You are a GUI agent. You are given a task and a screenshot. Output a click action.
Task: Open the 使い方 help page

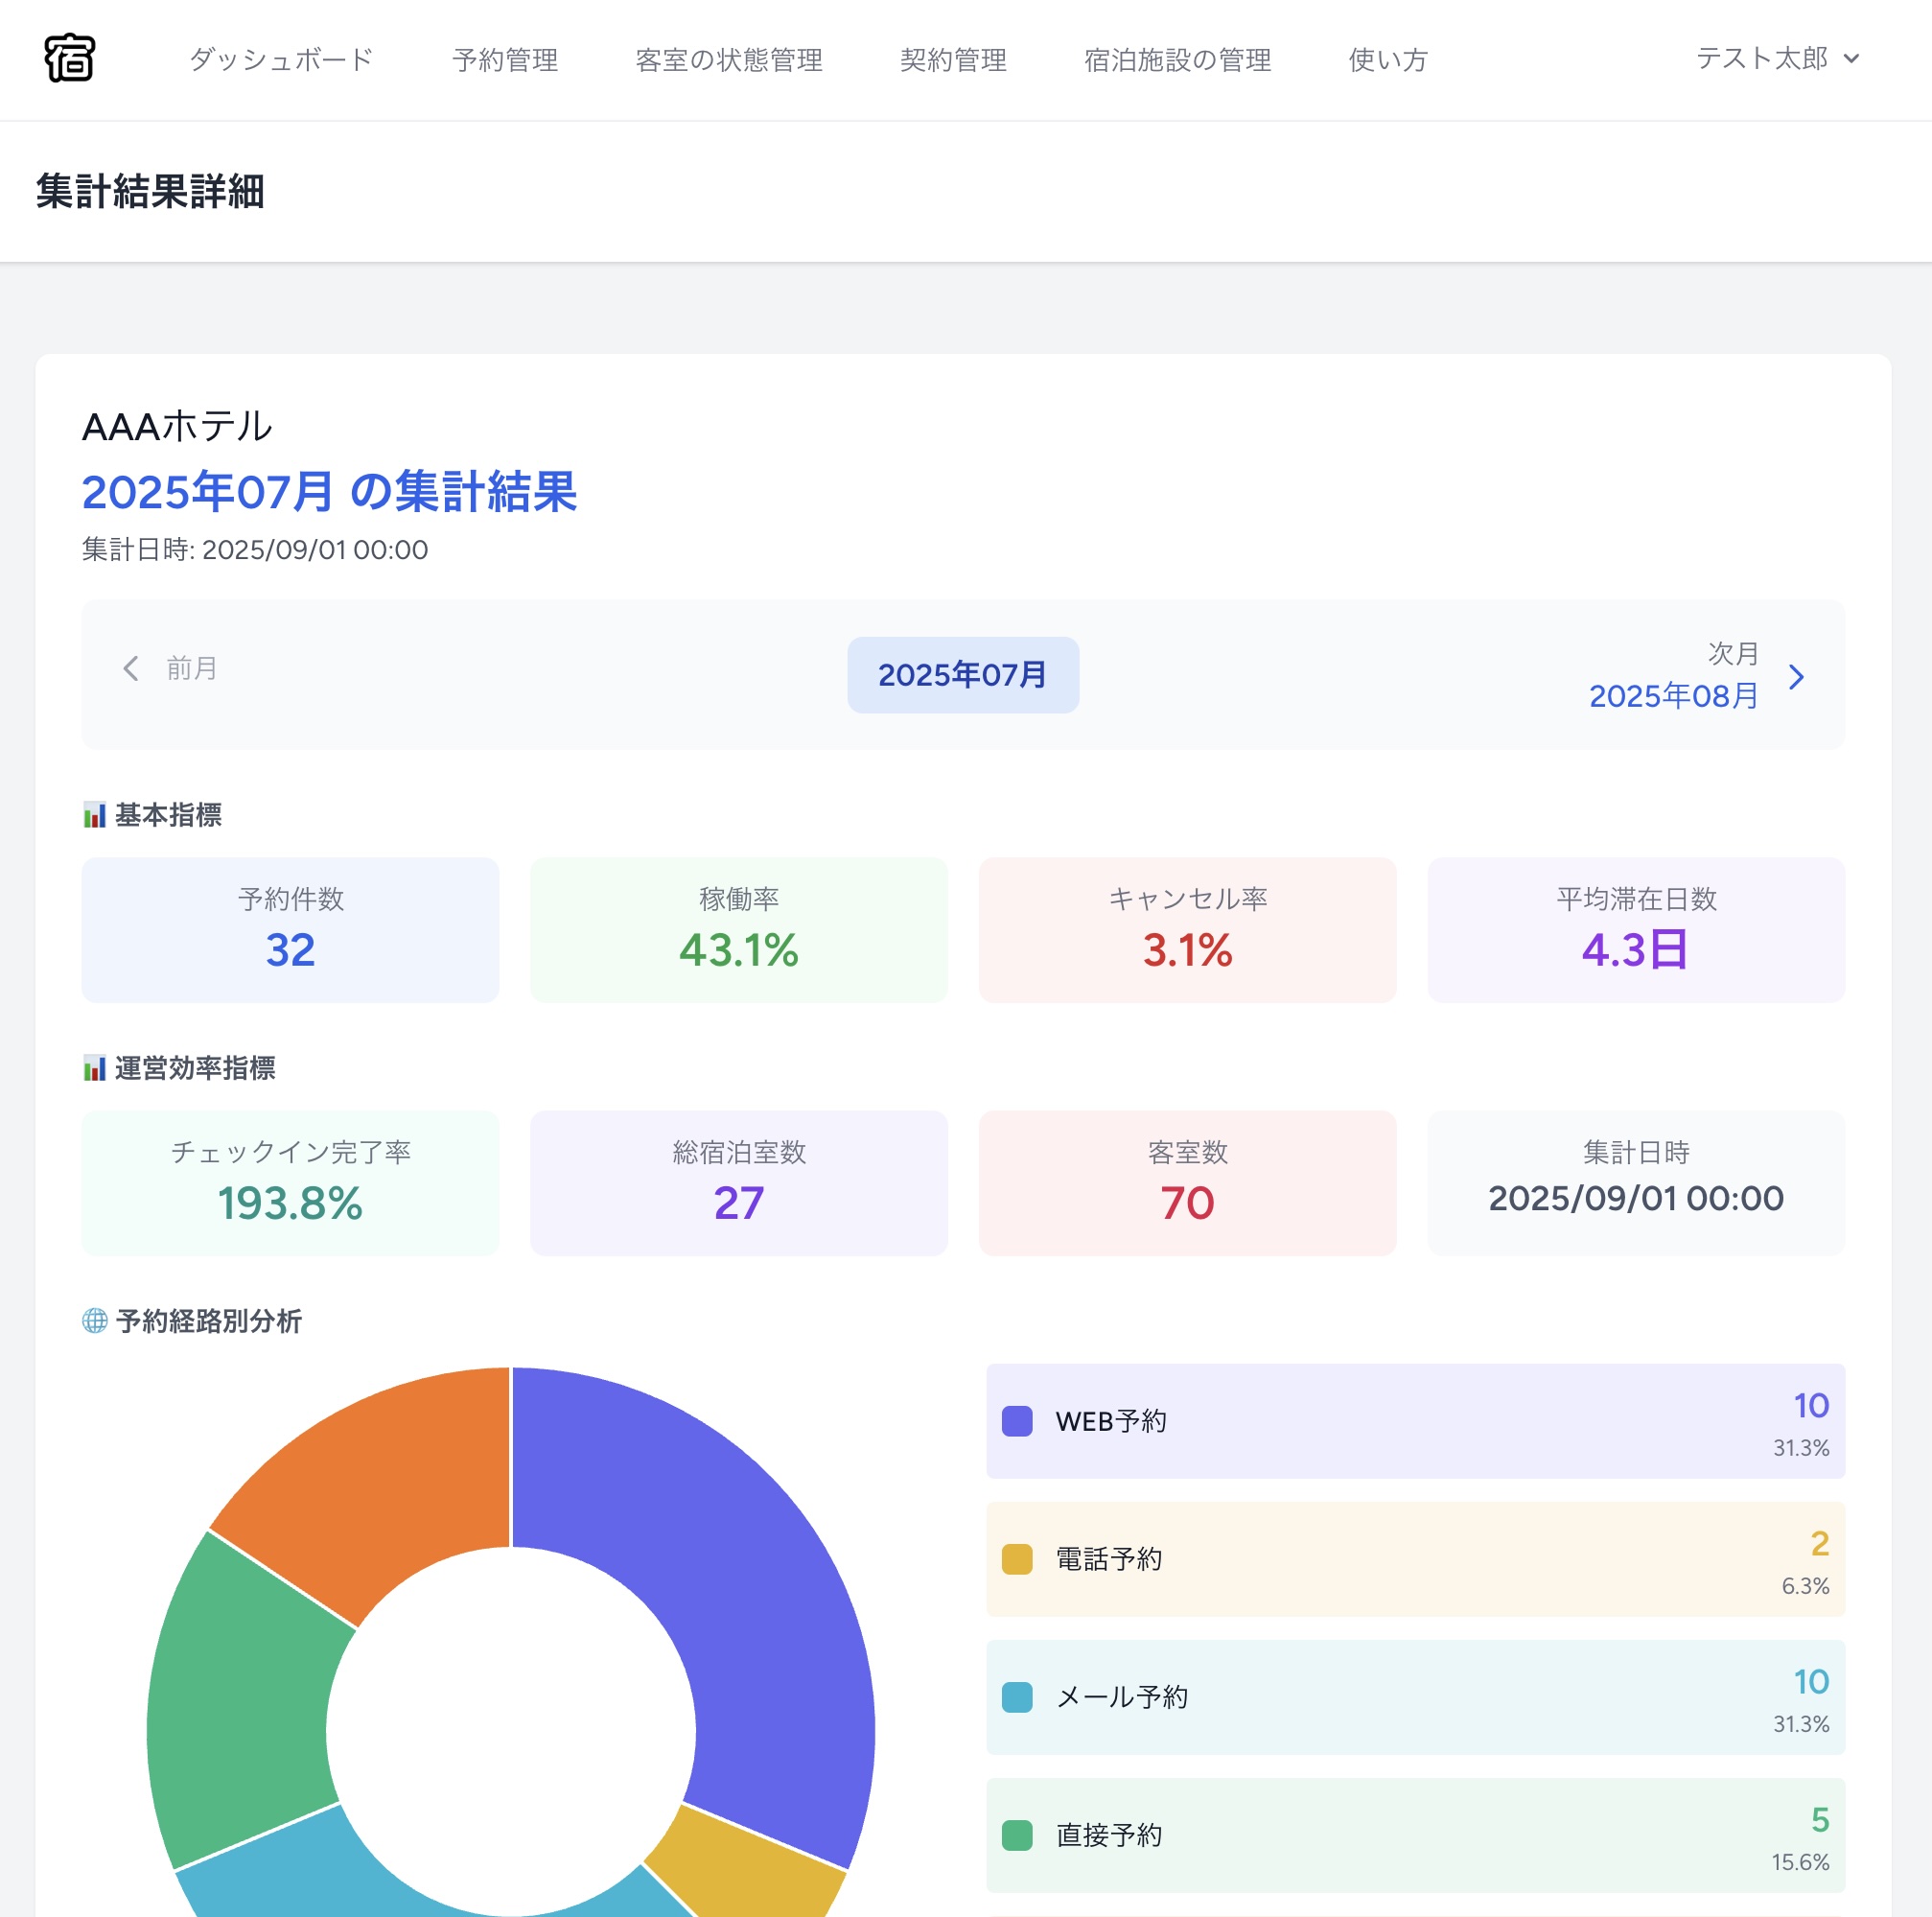(1386, 60)
